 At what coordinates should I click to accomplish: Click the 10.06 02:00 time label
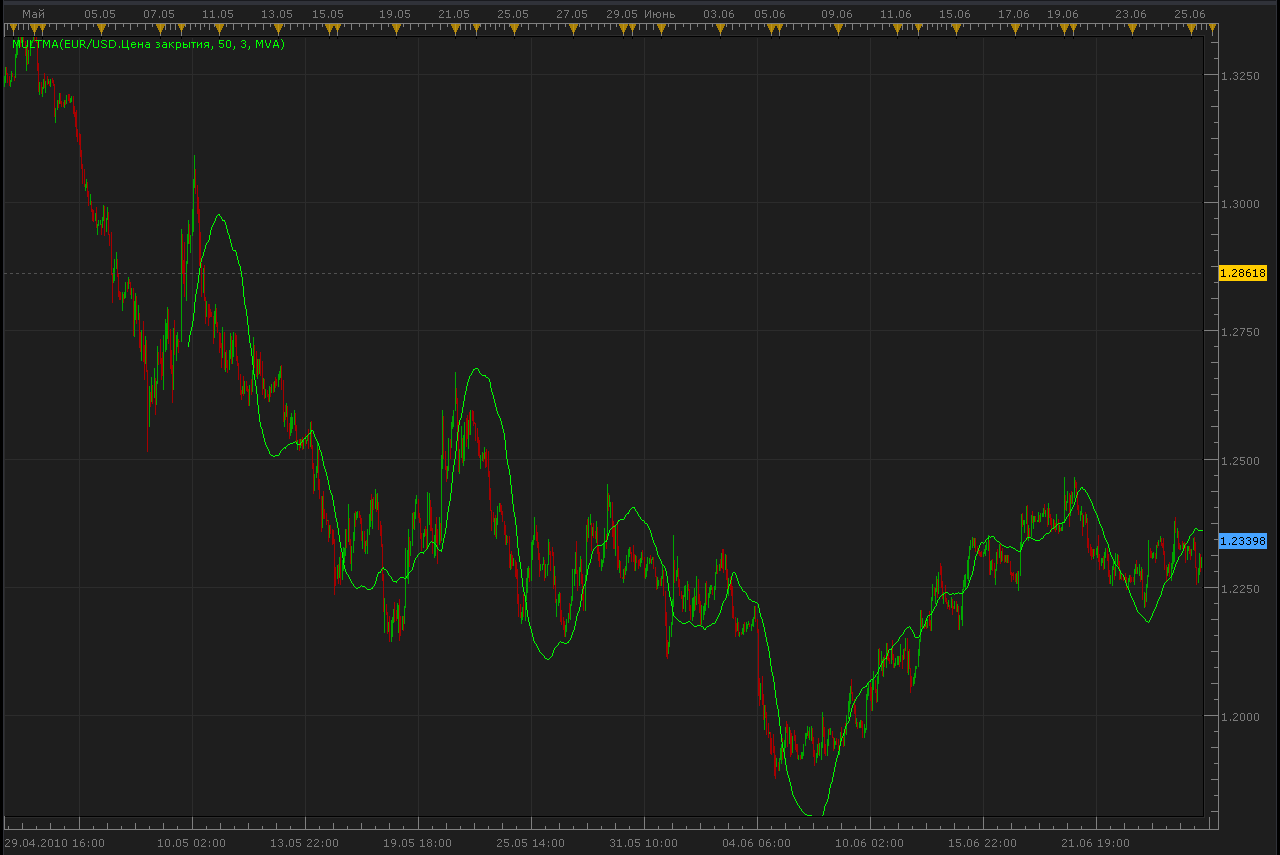(870, 843)
